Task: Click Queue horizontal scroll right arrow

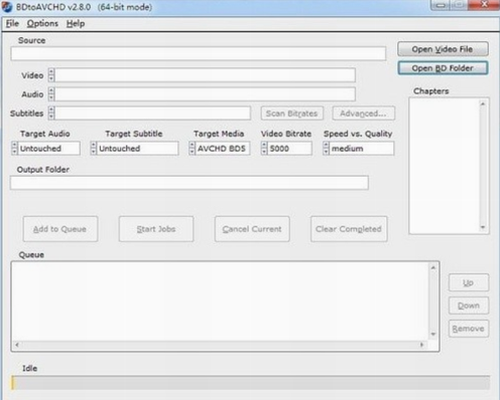Action: 422,345
